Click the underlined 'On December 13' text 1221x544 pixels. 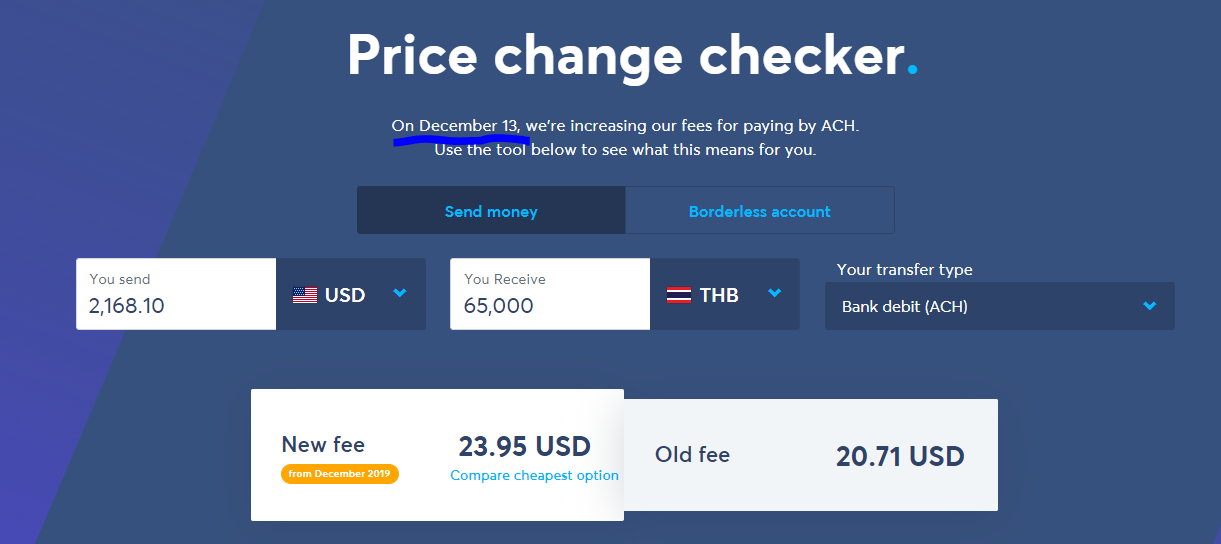click(456, 126)
